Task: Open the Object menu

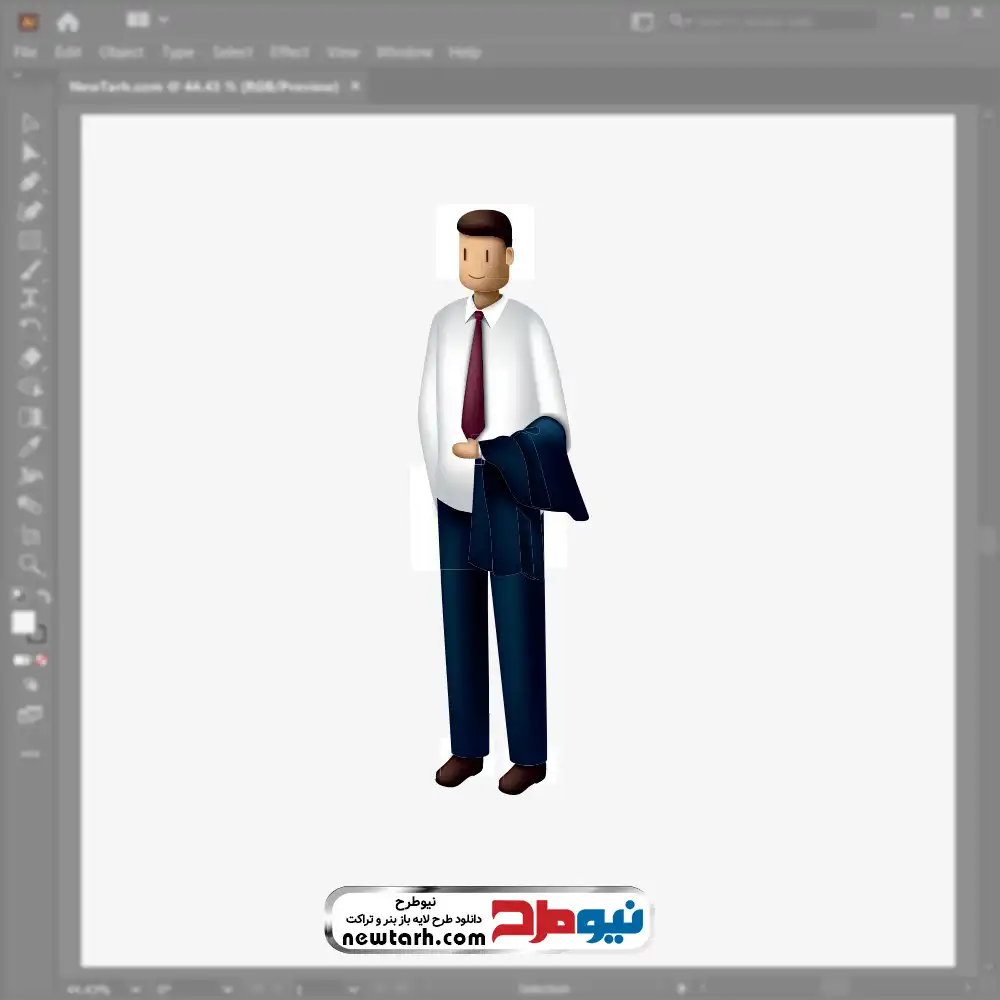Action: click(x=121, y=52)
